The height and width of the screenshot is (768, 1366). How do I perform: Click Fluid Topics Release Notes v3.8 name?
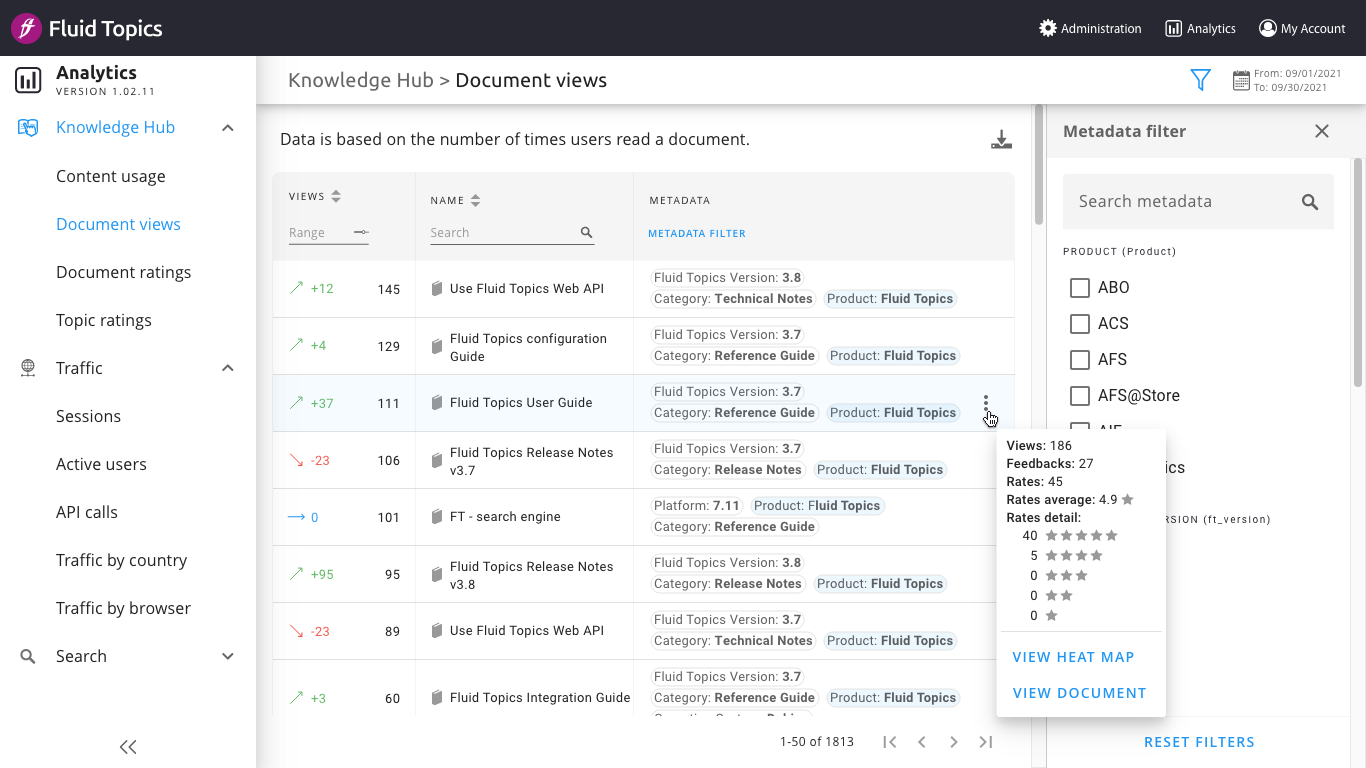tap(531, 575)
